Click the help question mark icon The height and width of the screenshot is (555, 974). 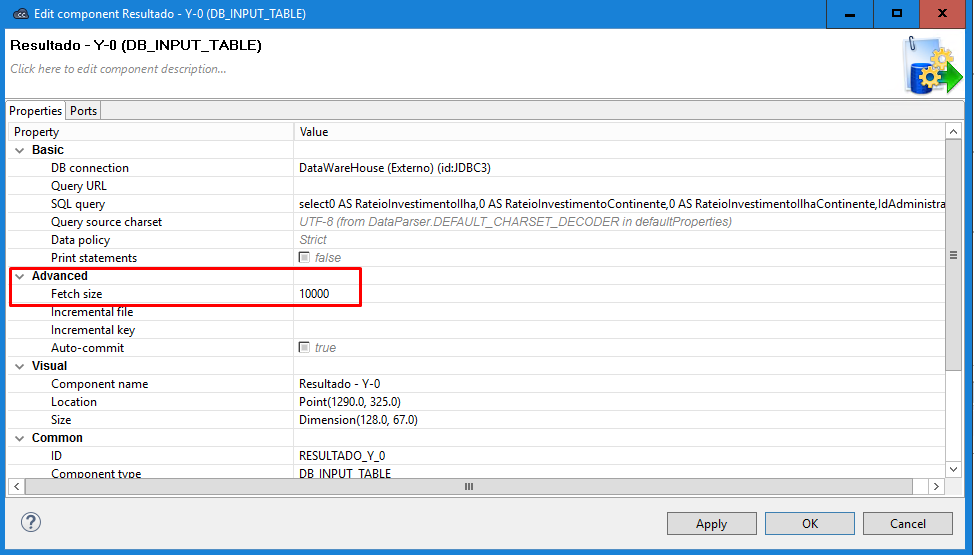[31, 522]
